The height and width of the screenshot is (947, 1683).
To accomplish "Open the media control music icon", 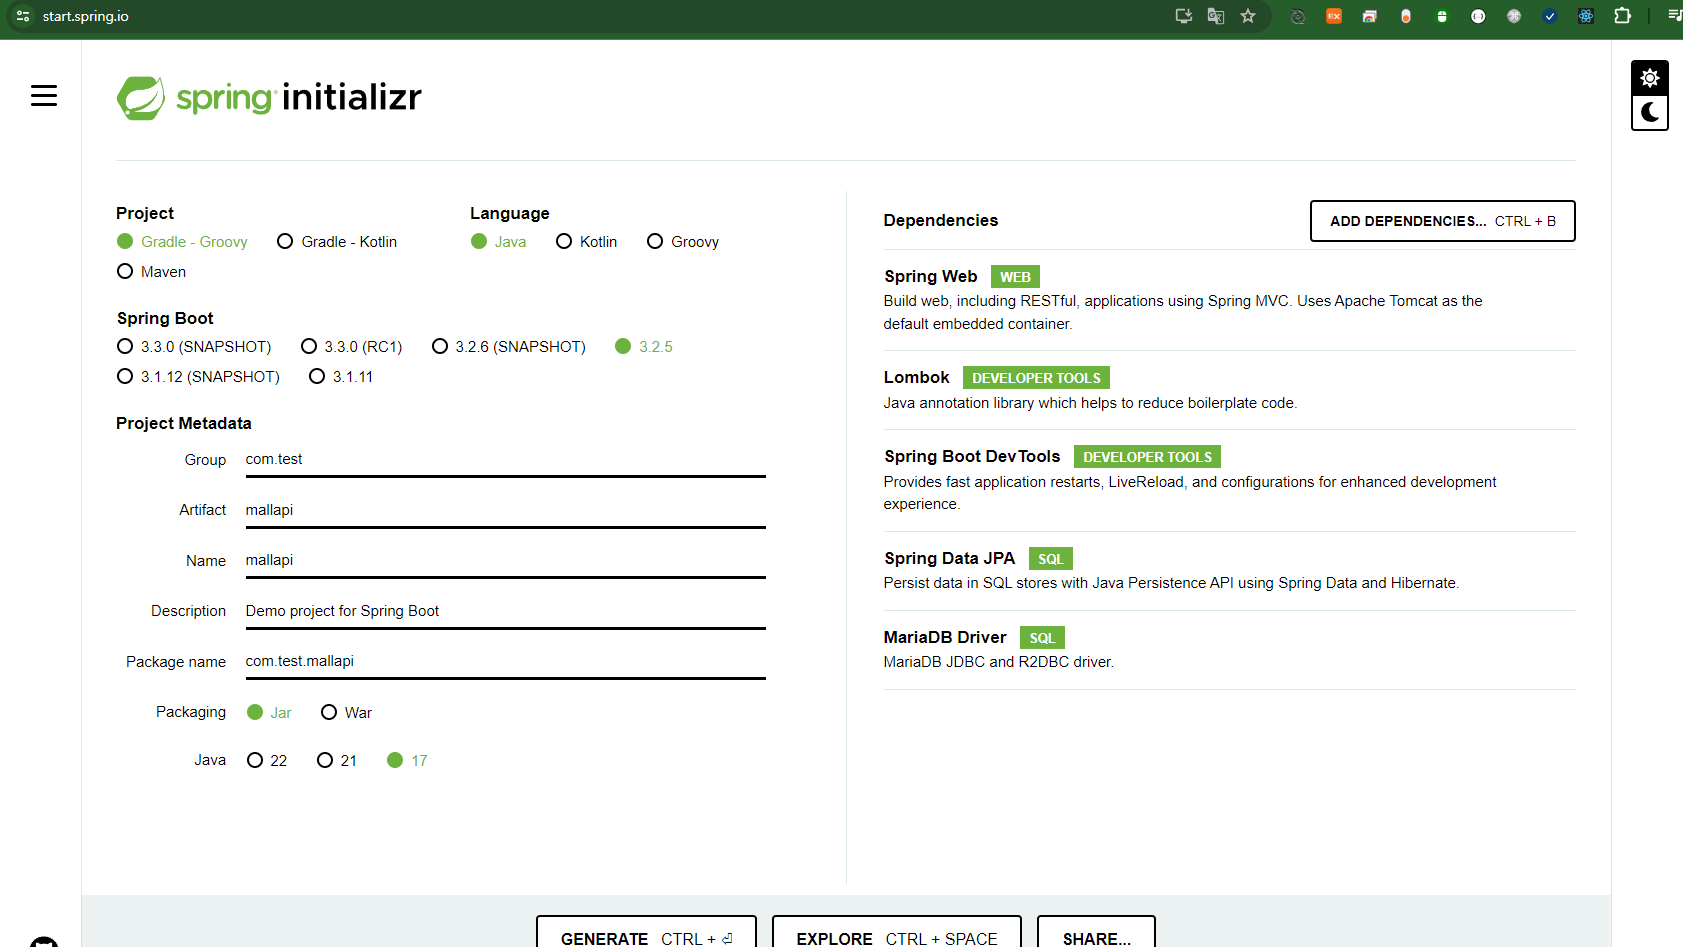I will 1674,16.
